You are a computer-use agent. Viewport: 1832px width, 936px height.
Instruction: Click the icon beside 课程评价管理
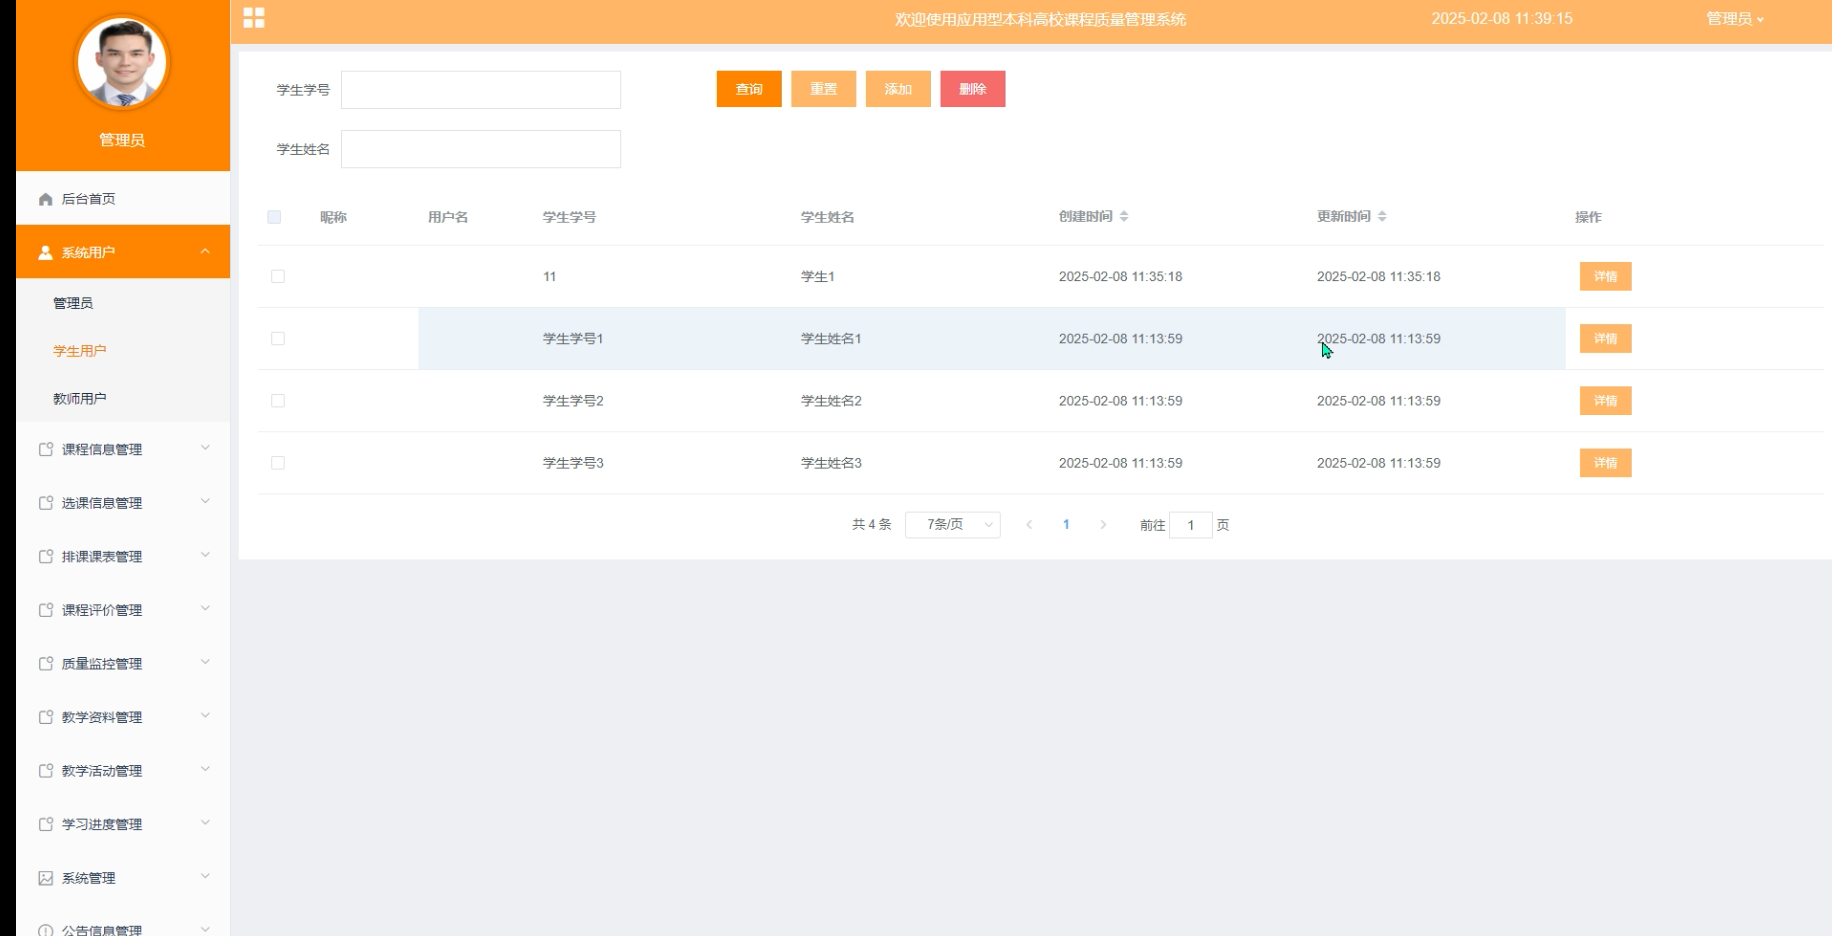click(x=45, y=610)
